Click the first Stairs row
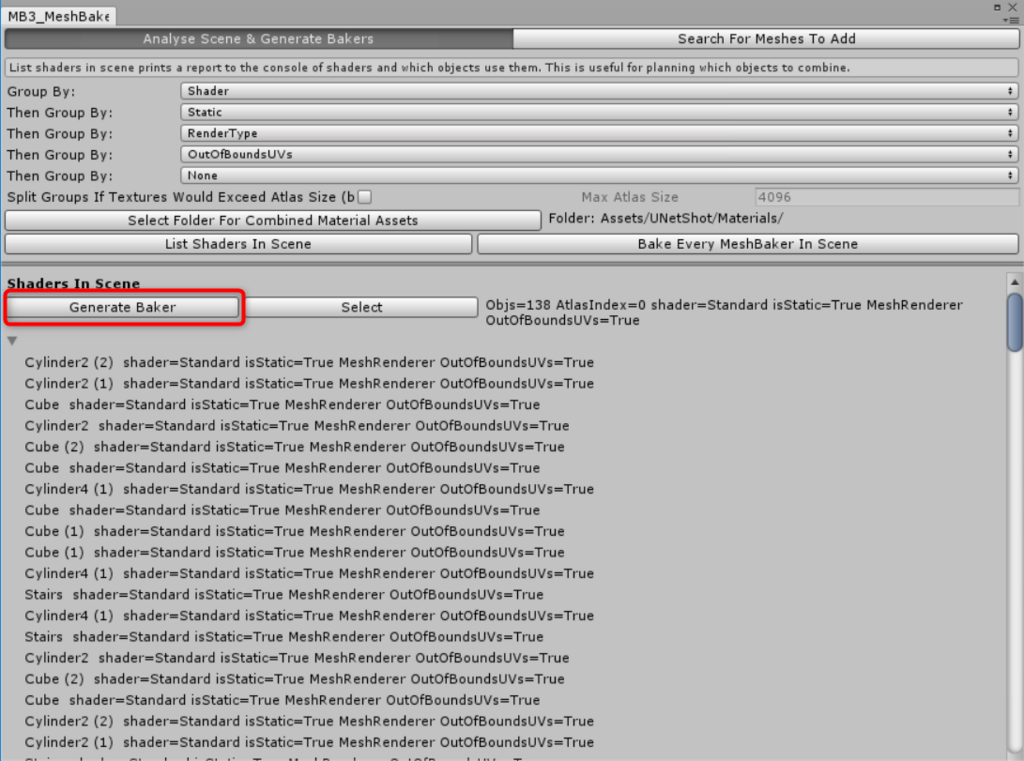This screenshot has height=761, width=1024. click(x=284, y=594)
